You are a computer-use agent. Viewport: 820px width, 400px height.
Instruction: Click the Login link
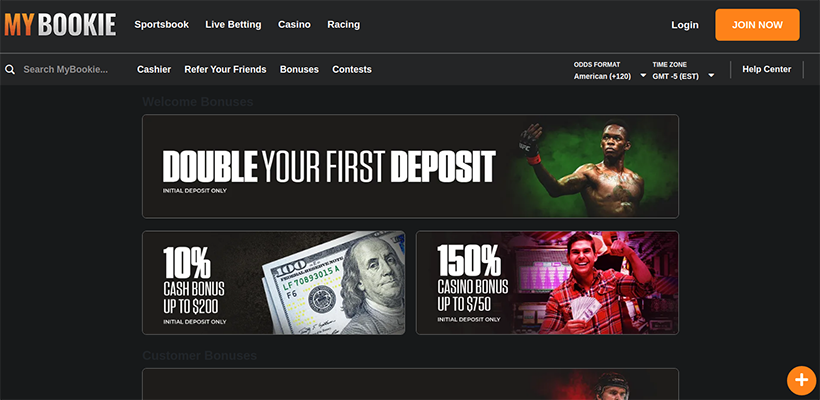685,25
